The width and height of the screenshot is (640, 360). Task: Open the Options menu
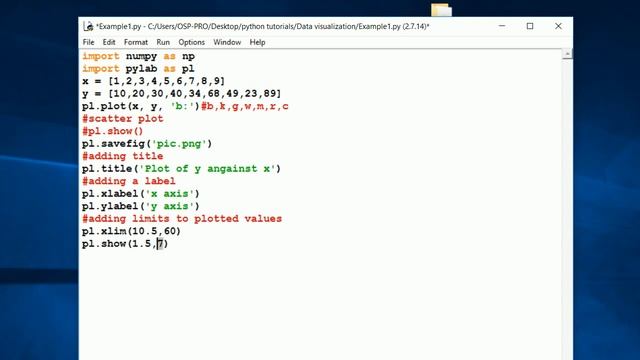click(191, 42)
